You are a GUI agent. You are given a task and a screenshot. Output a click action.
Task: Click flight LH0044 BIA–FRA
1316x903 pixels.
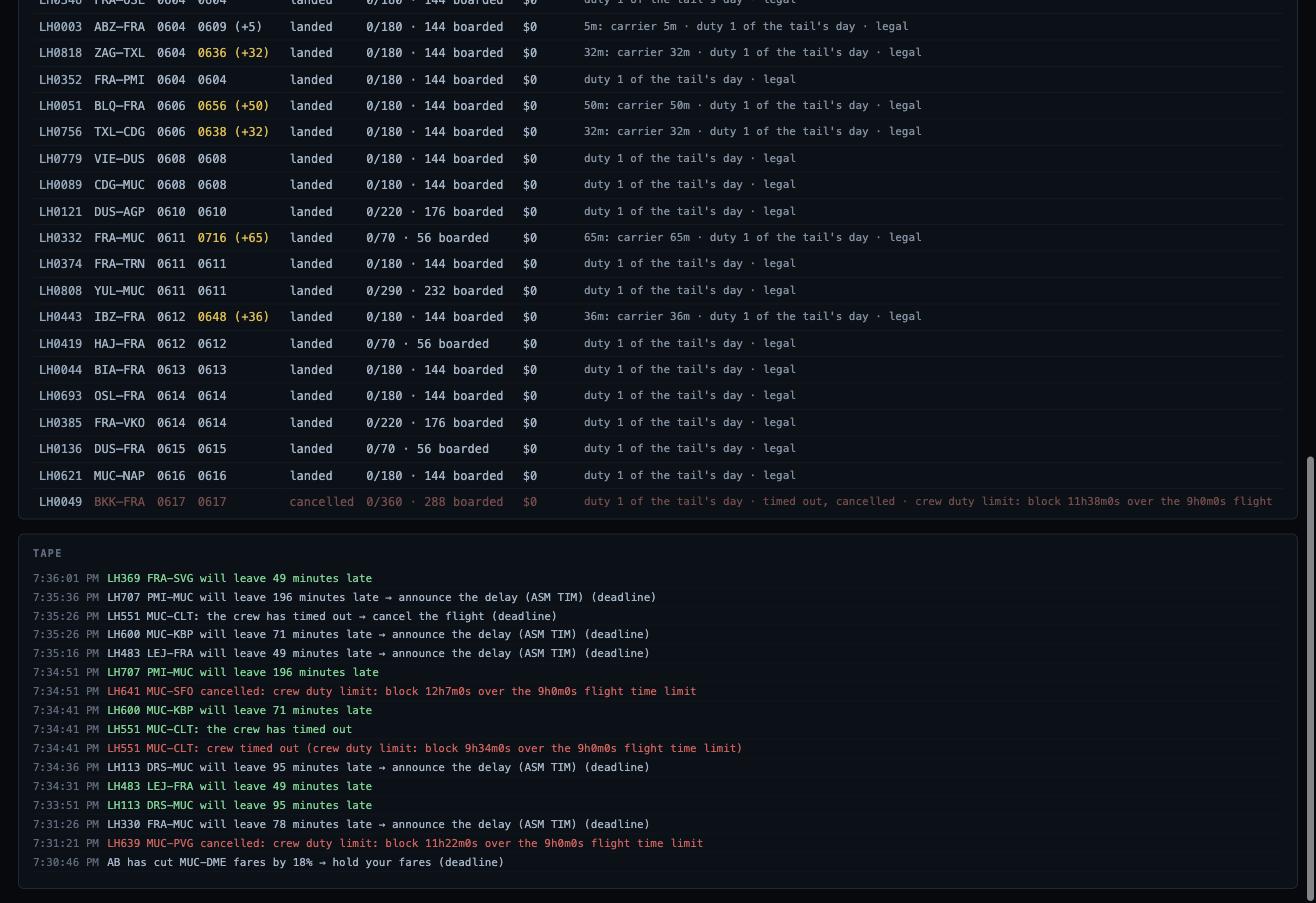[x=658, y=369]
